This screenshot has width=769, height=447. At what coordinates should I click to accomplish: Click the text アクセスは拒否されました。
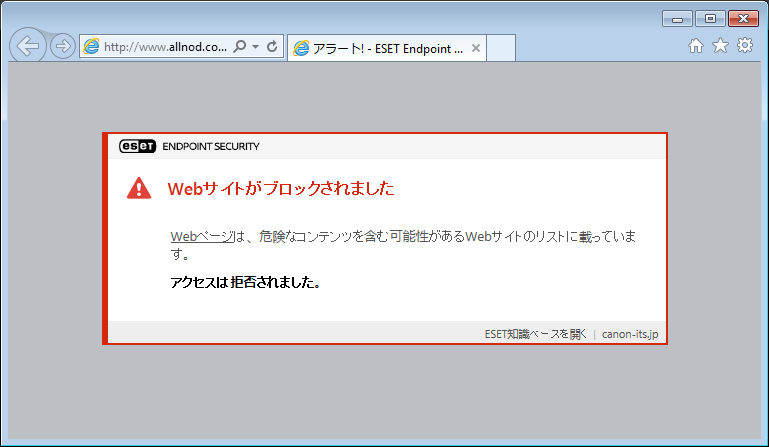click(x=245, y=282)
